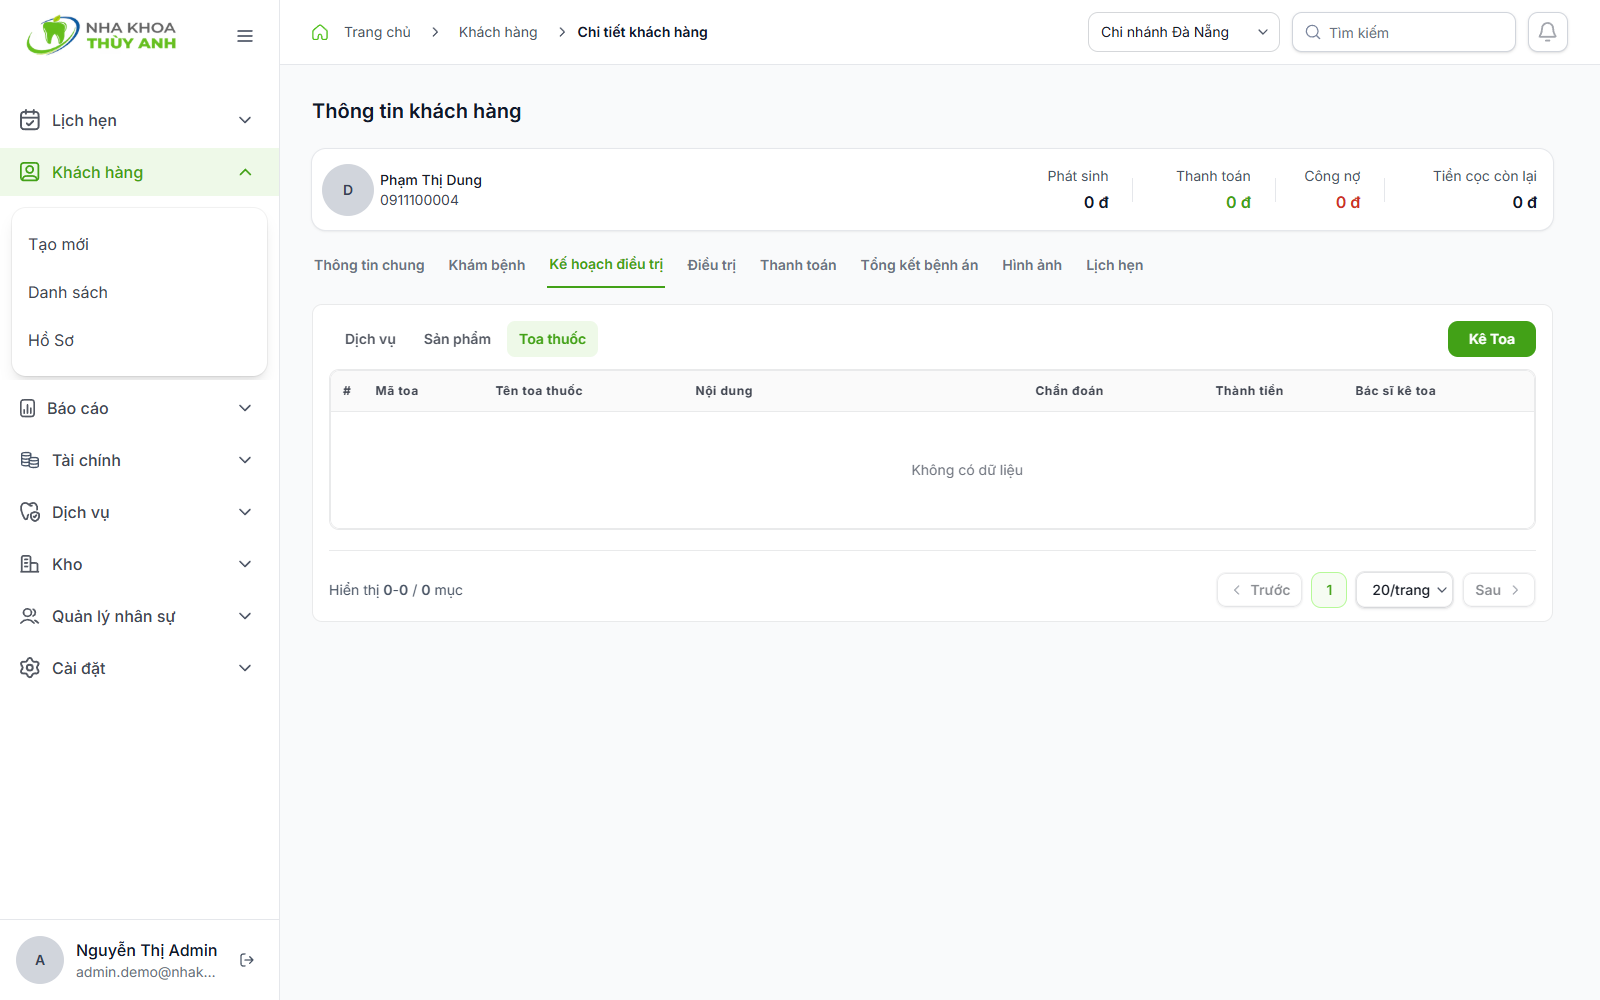Open the 20/trang page size dropdown
This screenshot has width=1600, height=1000.
(x=1404, y=590)
